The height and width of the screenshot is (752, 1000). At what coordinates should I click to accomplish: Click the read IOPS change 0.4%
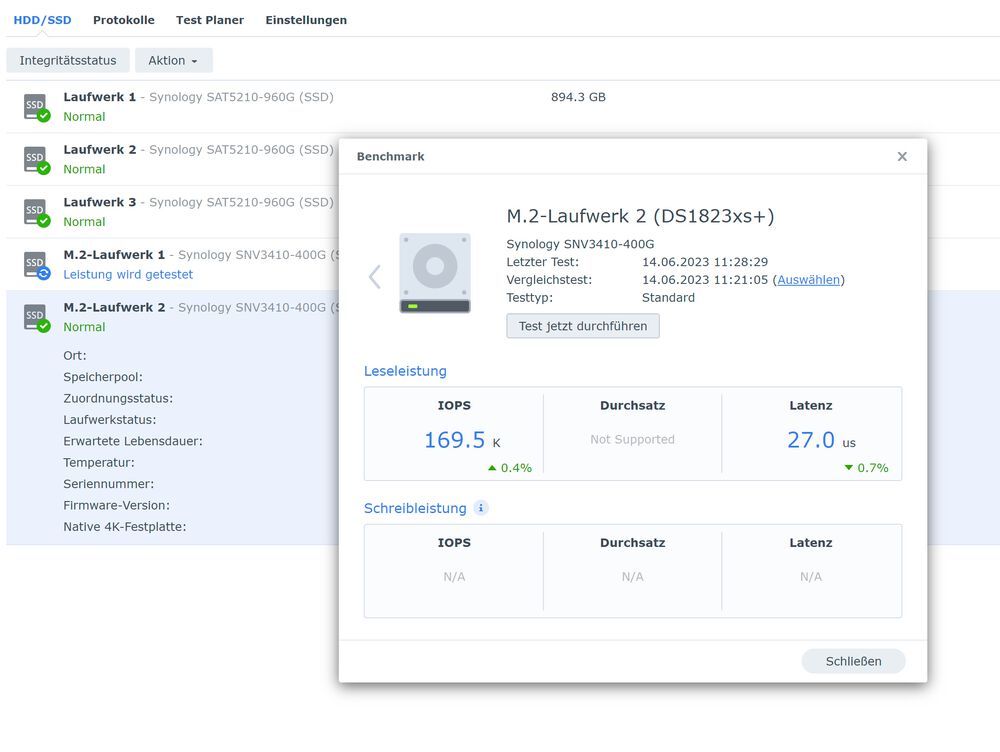(x=510, y=468)
